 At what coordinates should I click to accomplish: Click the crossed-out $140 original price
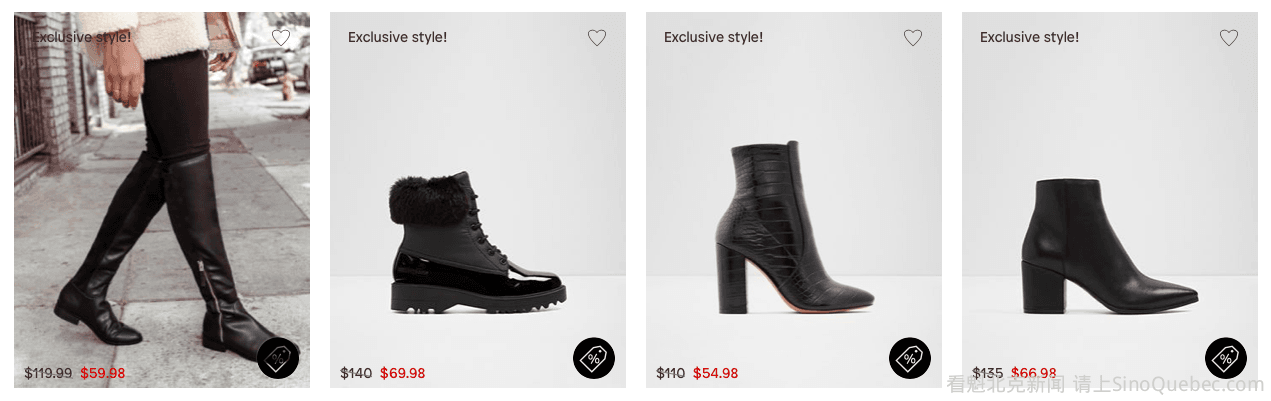tap(356, 373)
